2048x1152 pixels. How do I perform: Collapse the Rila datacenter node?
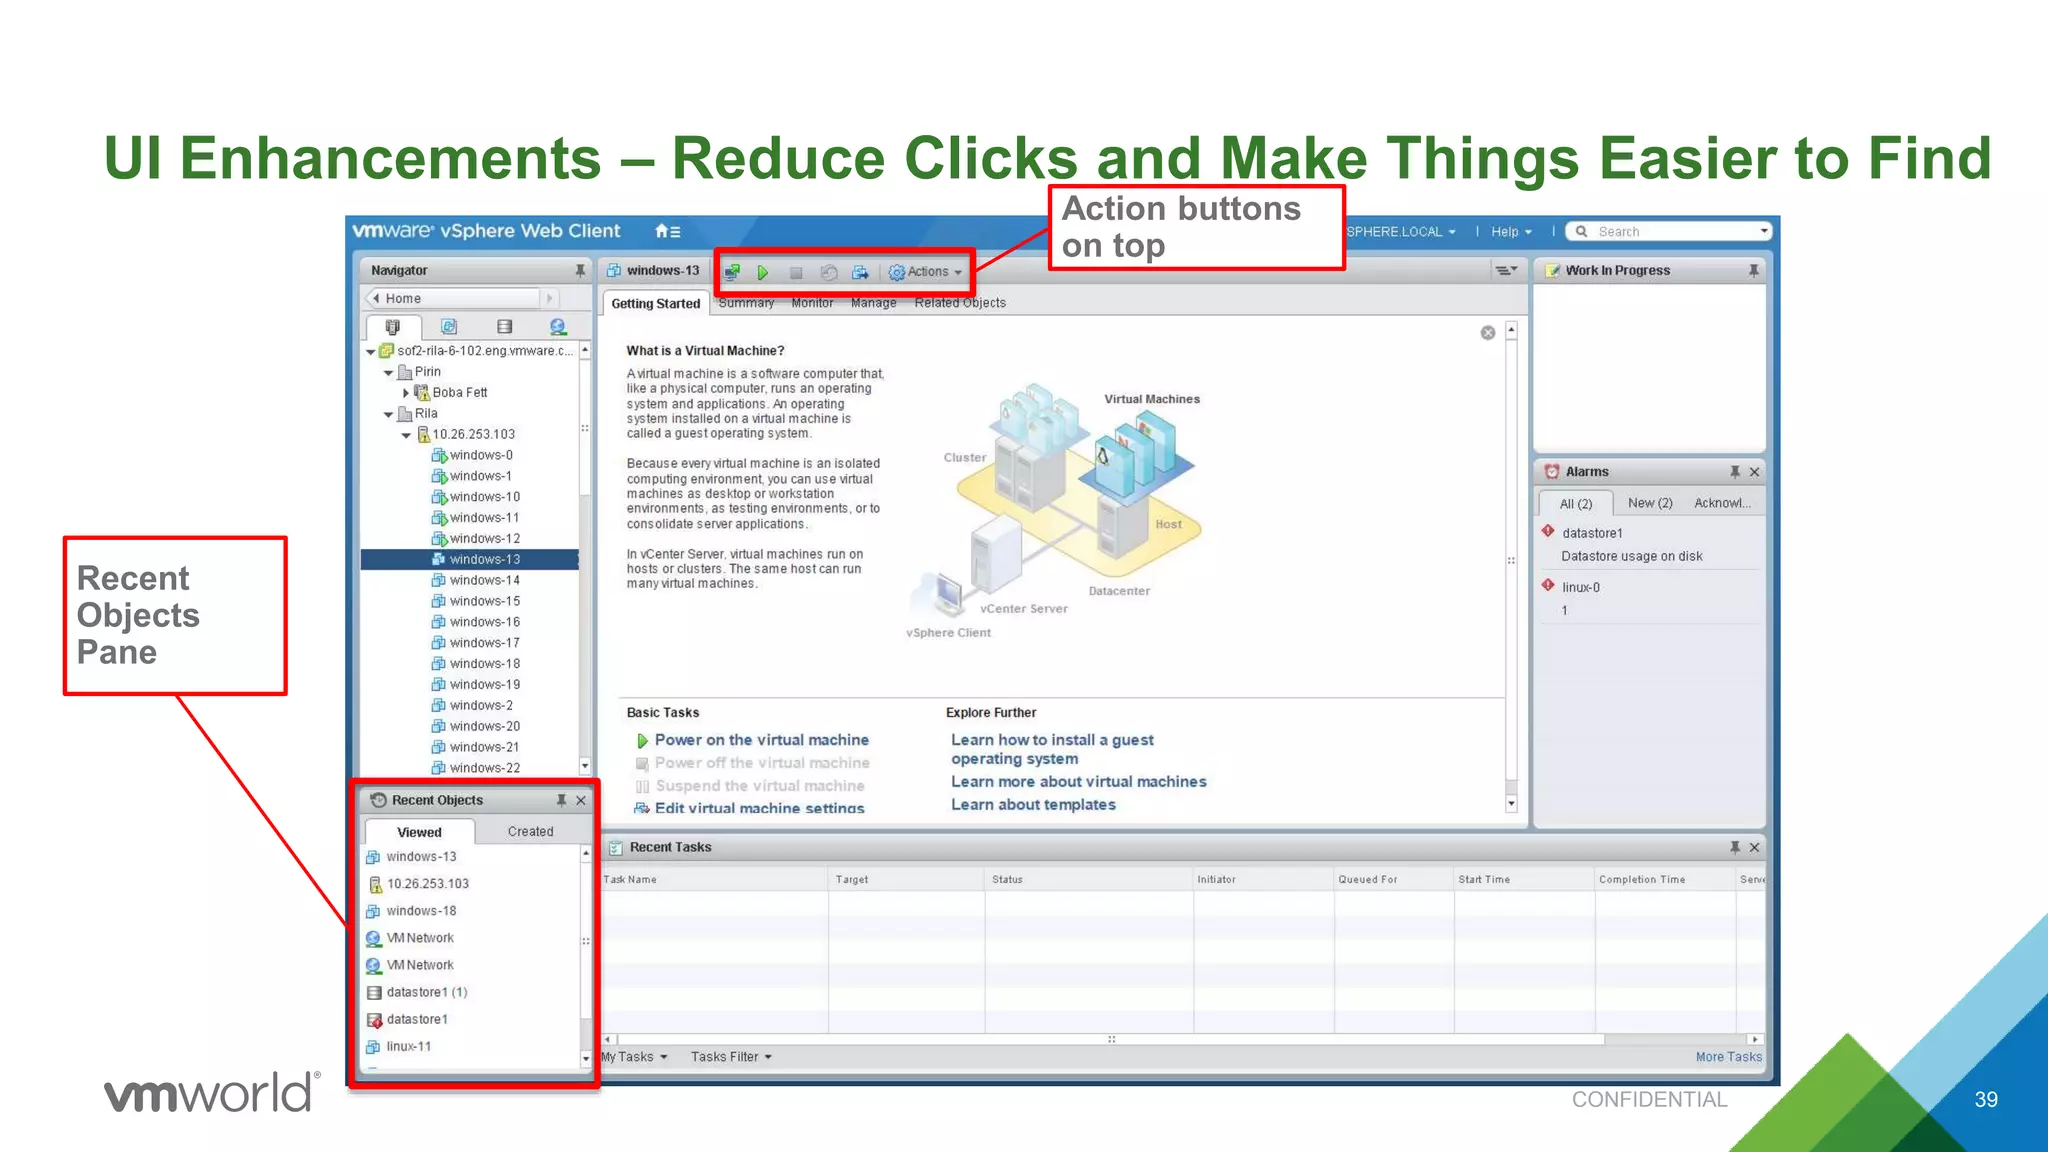(x=389, y=415)
